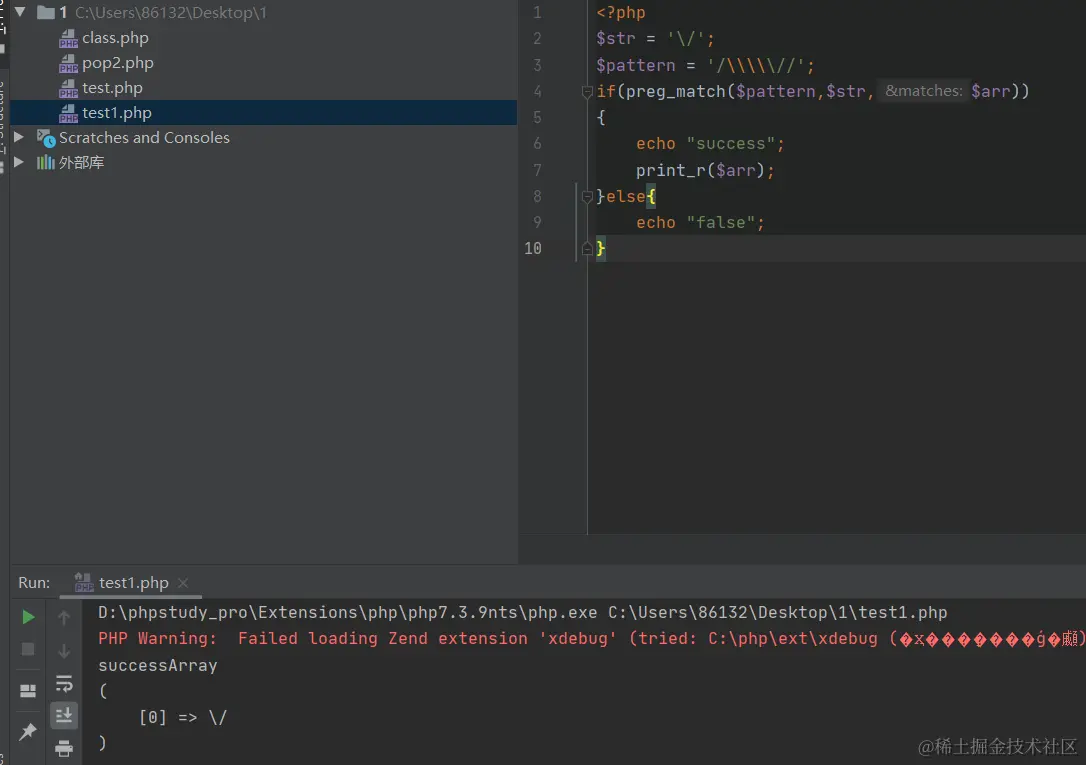Click down the stack trace arrow
This screenshot has width=1086, height=765.
point(64,650)
